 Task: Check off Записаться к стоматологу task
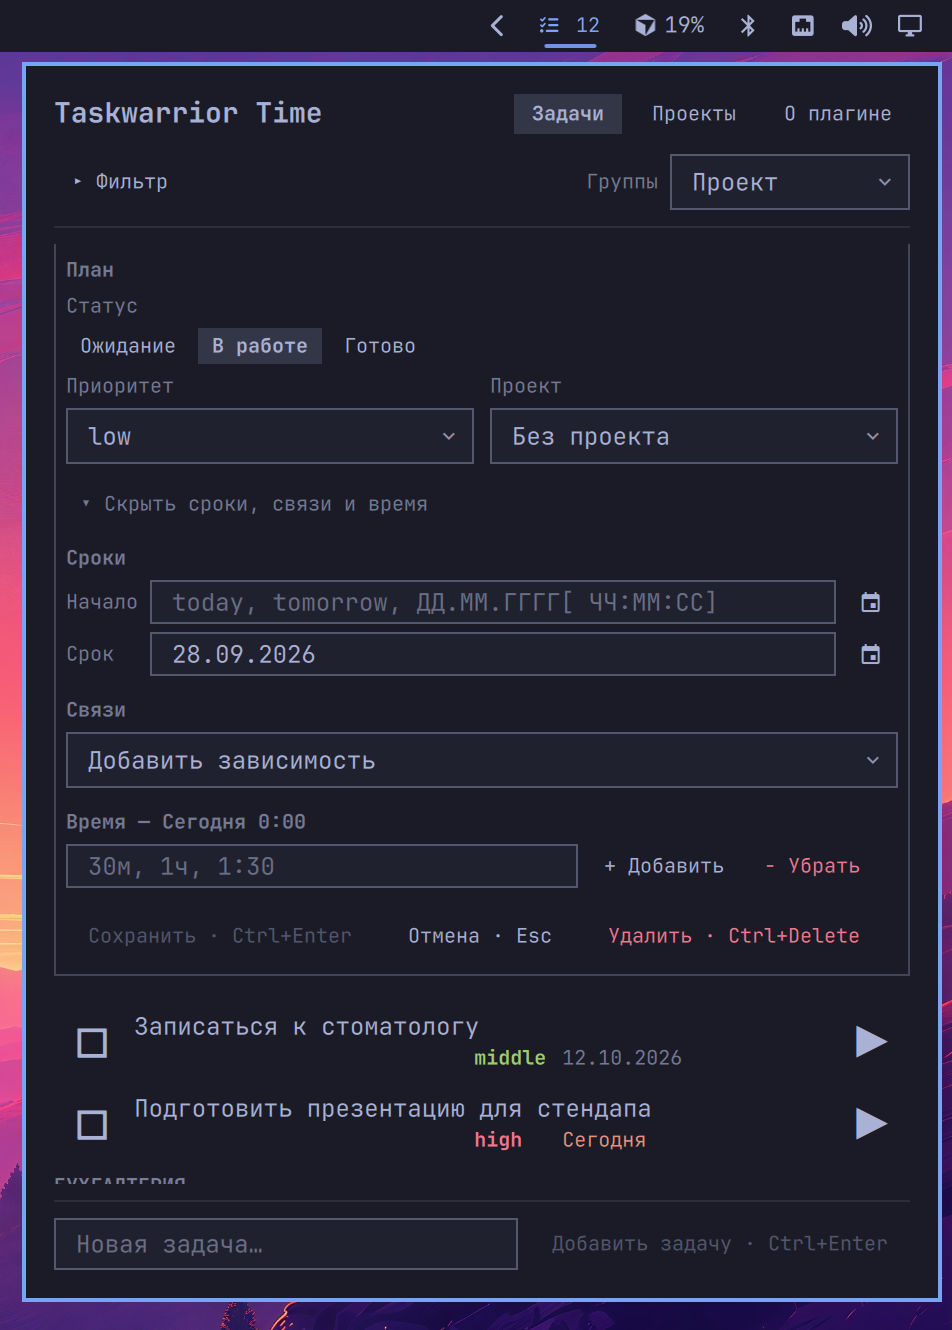pos(92,1043)
